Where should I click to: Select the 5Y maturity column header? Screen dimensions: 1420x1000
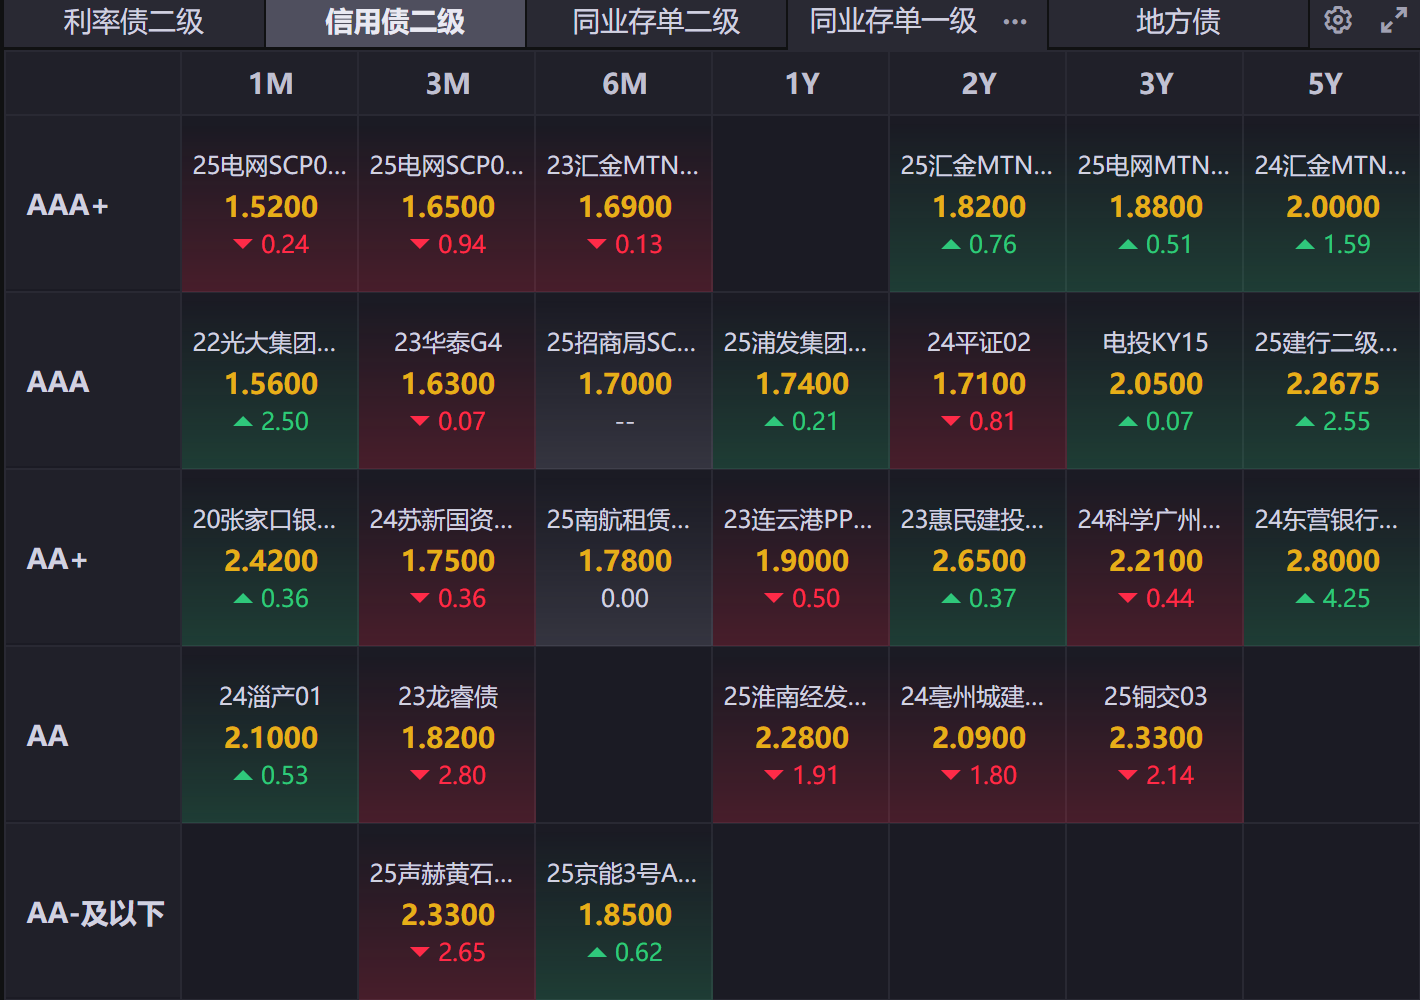[1325, 84]
